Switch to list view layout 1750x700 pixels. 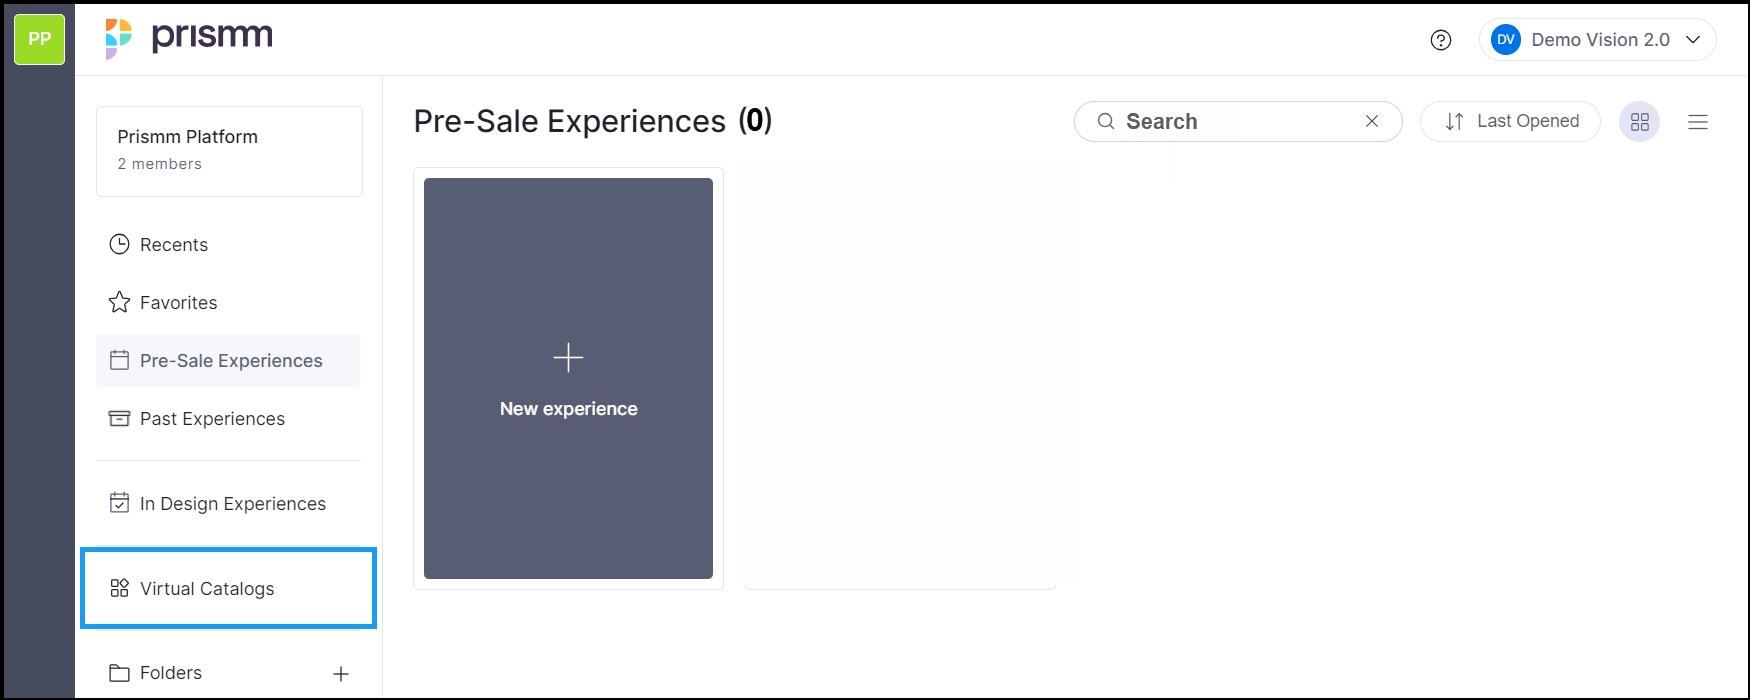tap(1697, 122)
